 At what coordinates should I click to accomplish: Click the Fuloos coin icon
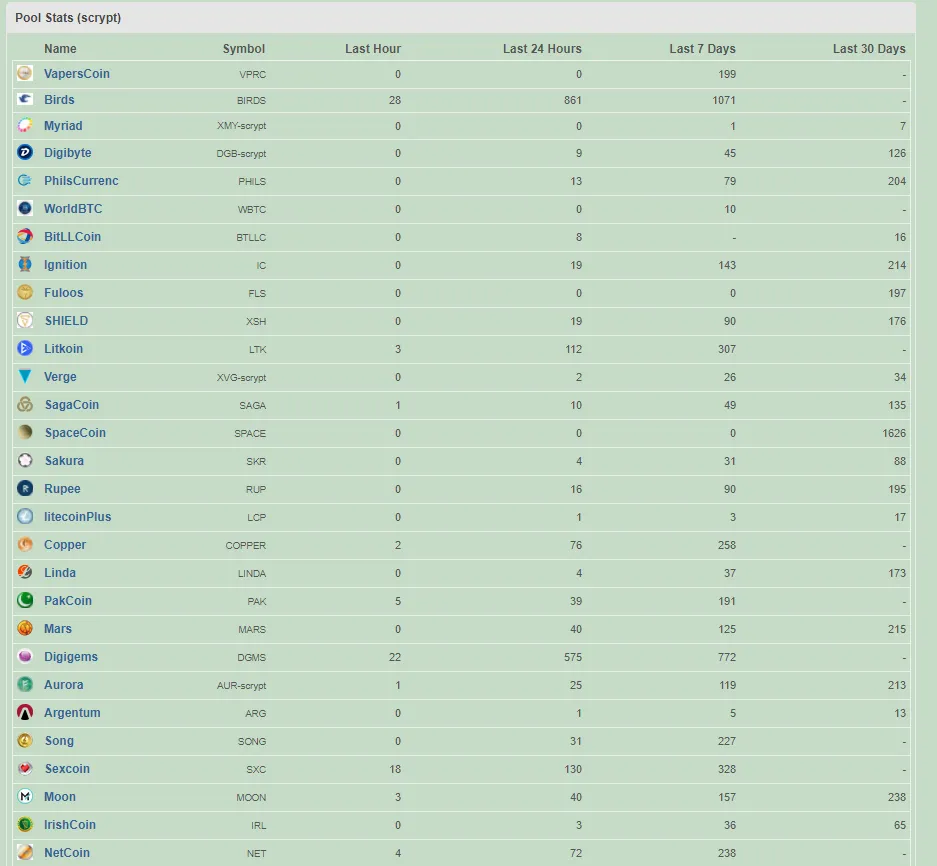[x=25, y=292]
